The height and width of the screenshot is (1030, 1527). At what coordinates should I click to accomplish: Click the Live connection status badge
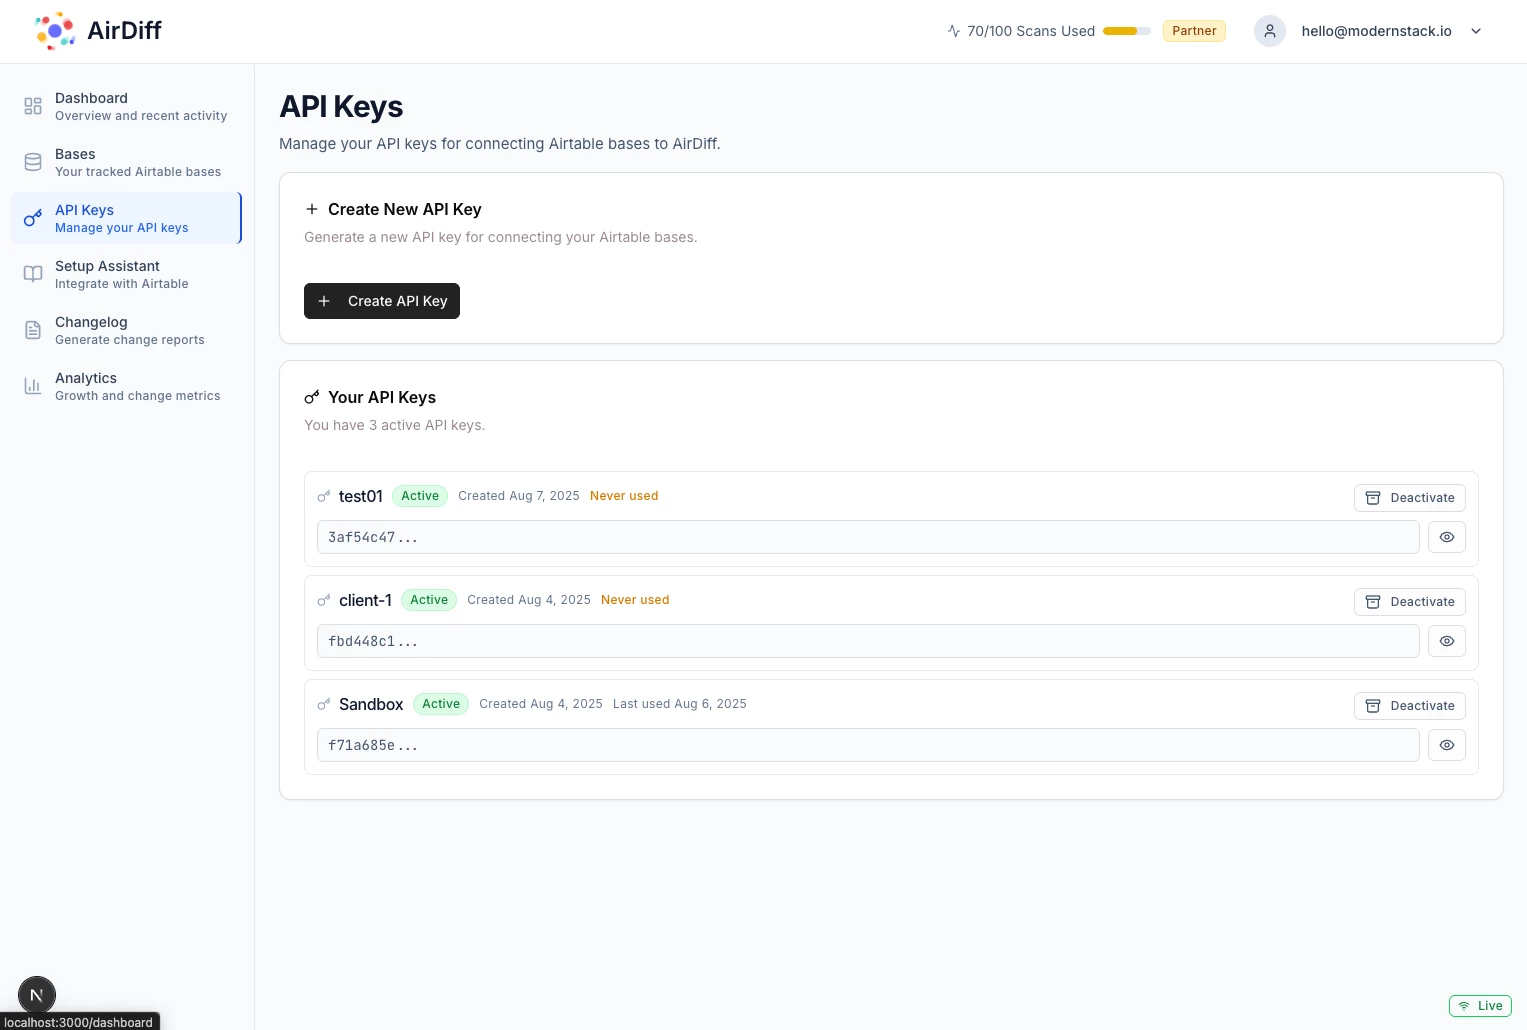[1480, 1006]
